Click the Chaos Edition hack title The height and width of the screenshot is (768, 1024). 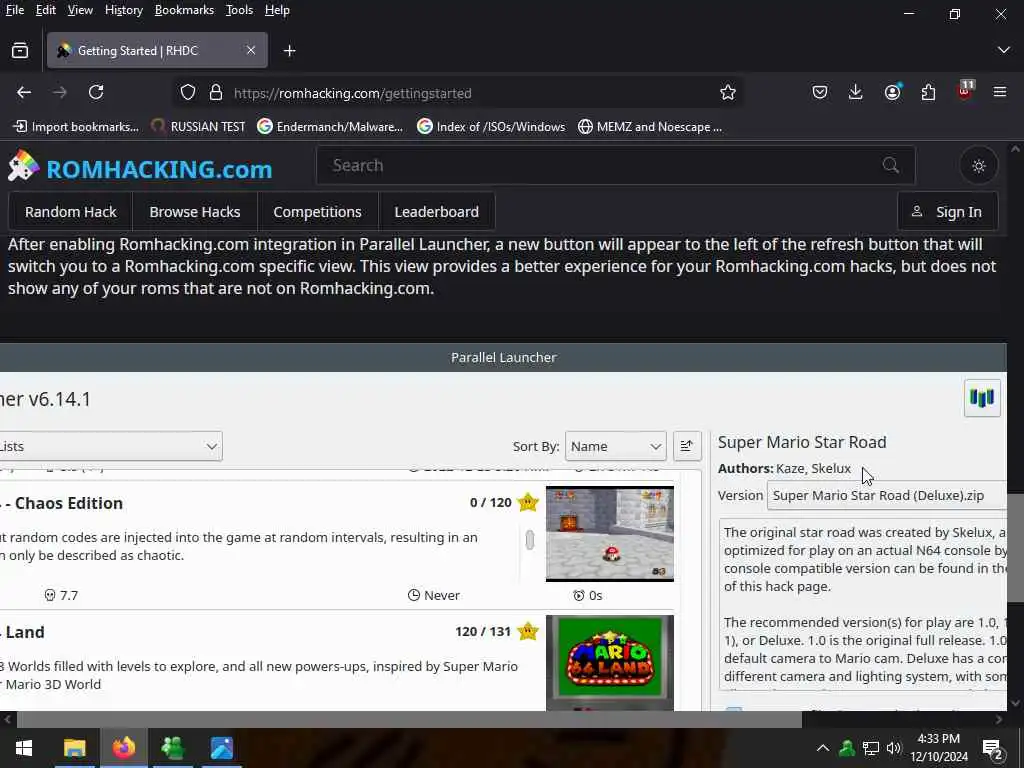62,503
